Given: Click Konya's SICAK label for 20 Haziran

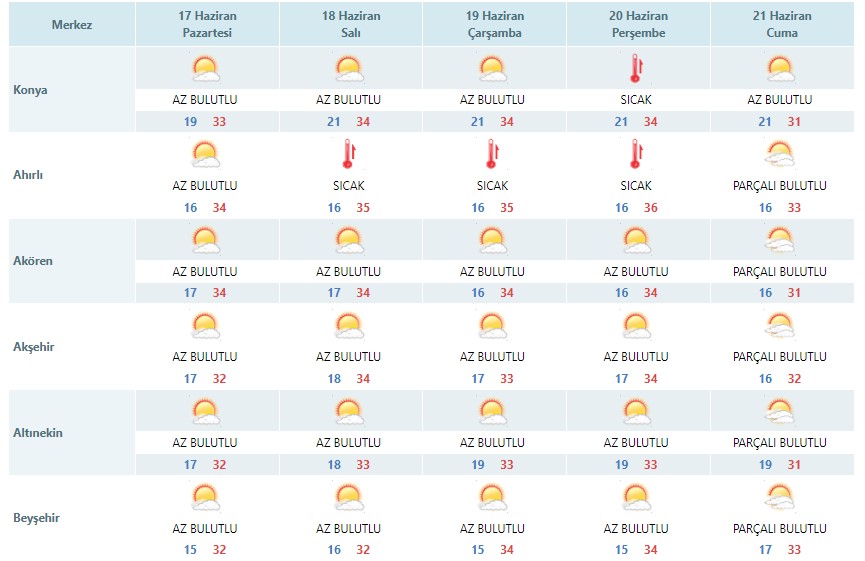Looking at the screenshot, I should (636, 100).
